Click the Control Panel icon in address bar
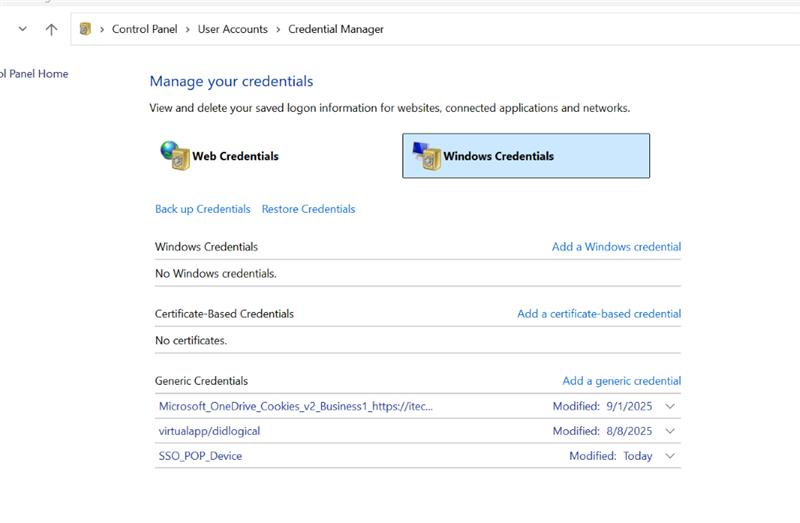The height and width of the screenshot is (523, 800). [85, 29]
